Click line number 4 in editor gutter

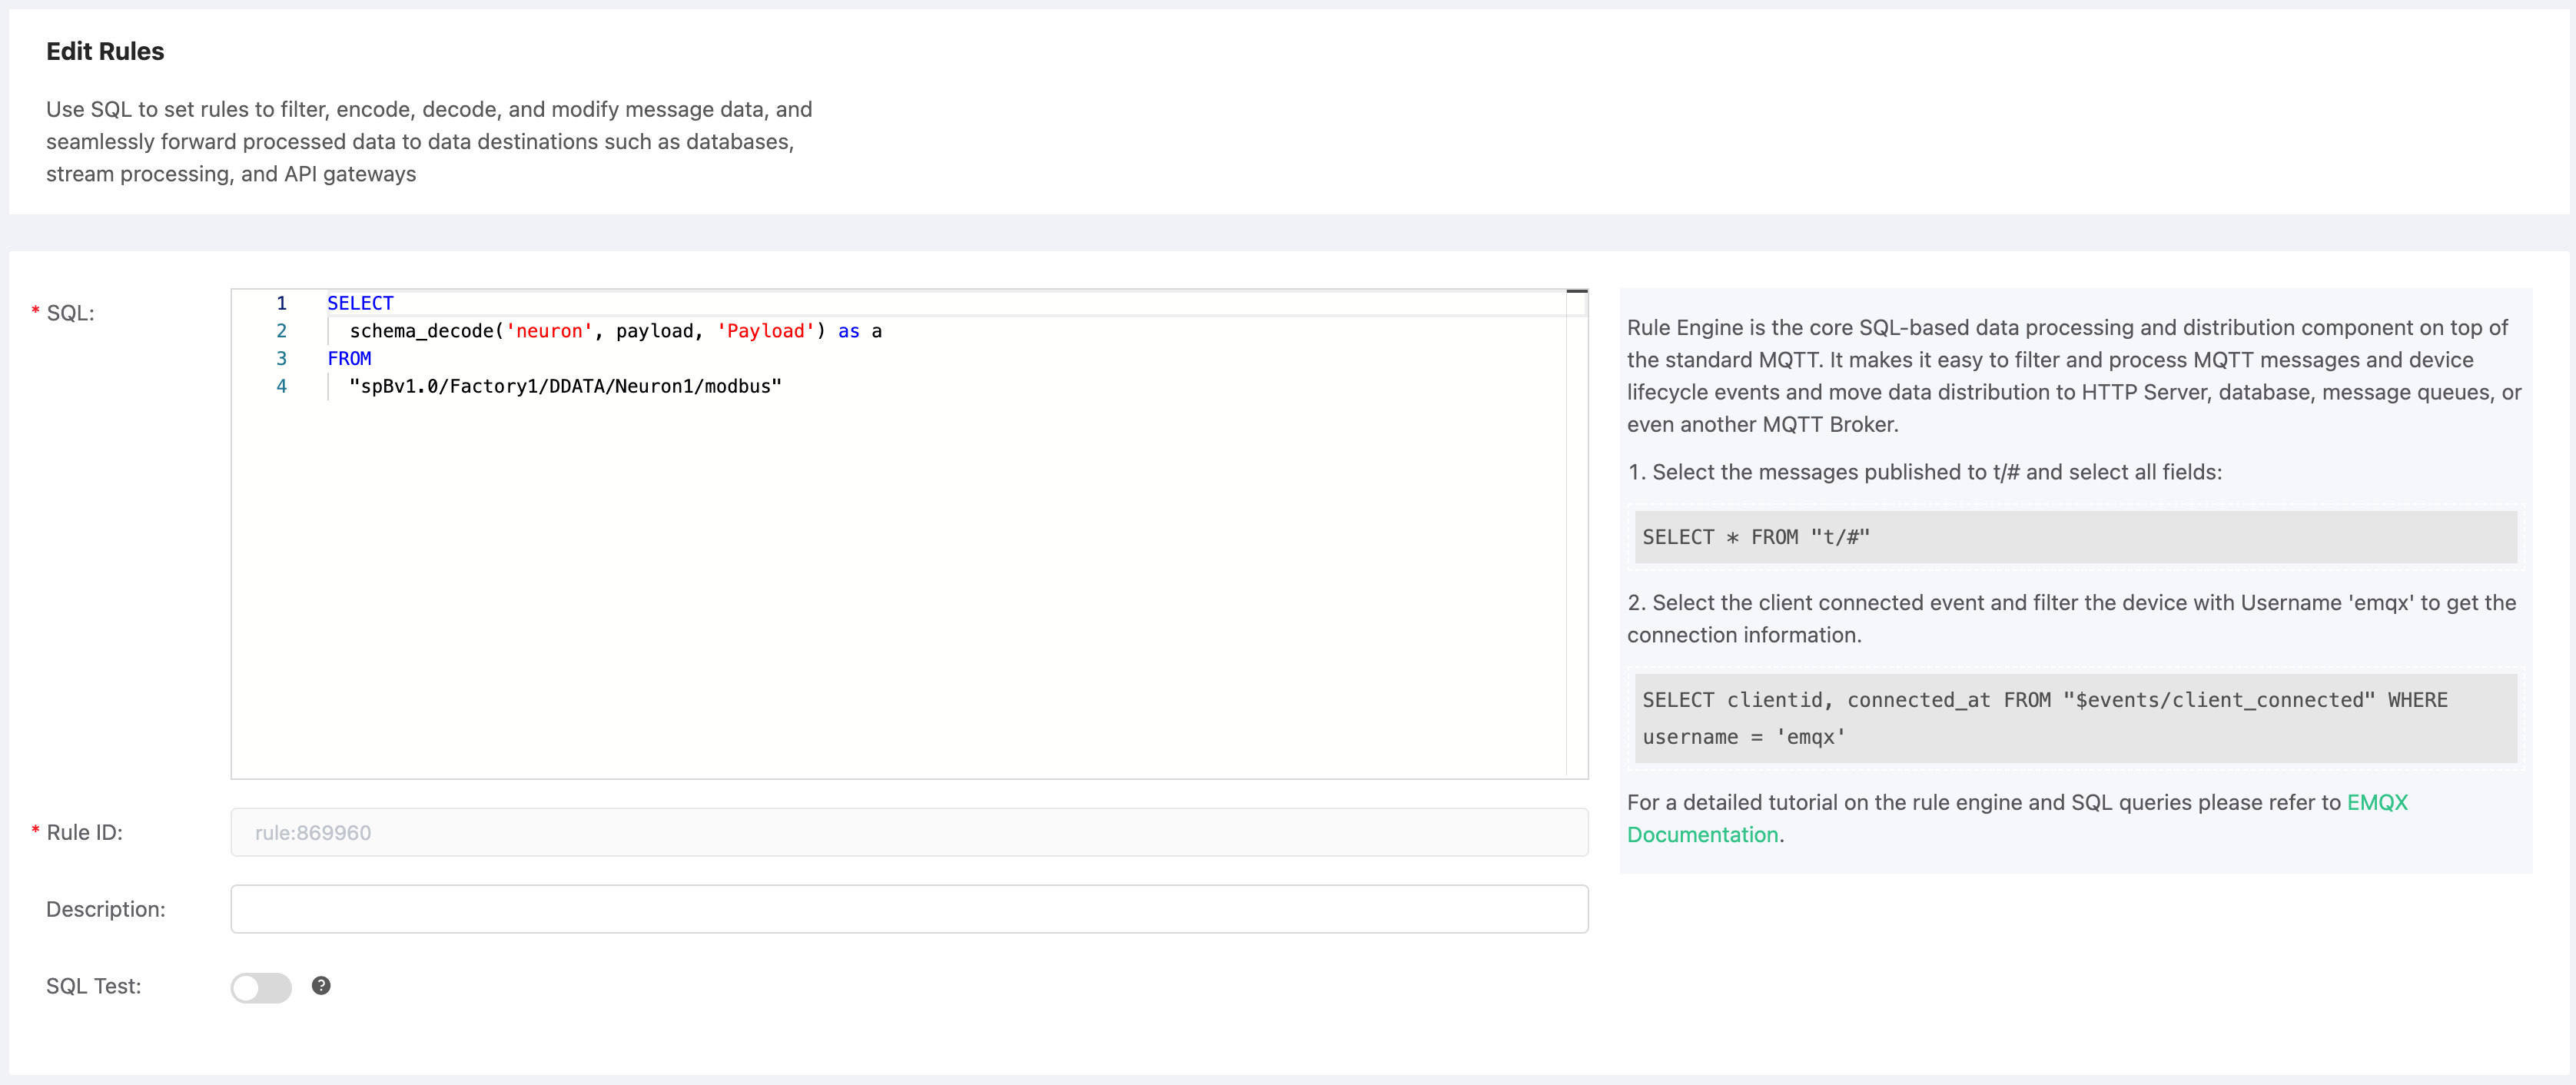tap(281, 386)
